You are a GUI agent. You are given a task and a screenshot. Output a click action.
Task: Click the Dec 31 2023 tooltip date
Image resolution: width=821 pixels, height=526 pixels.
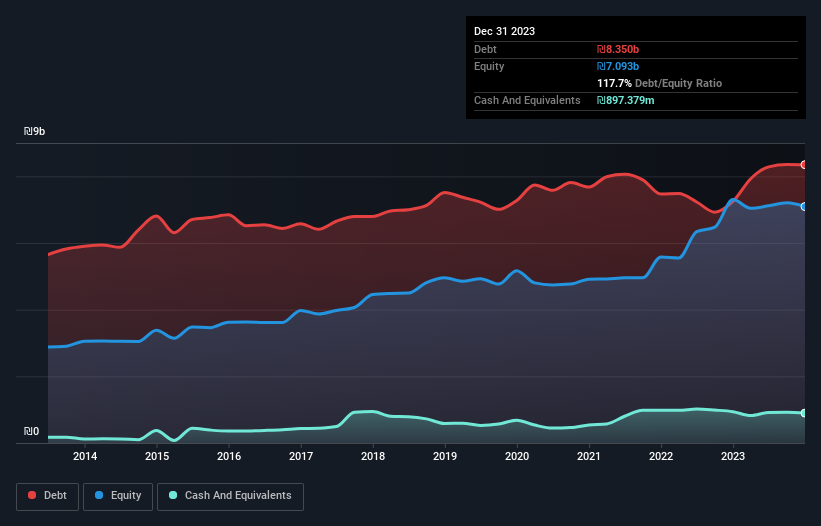(x=504, y=31)
